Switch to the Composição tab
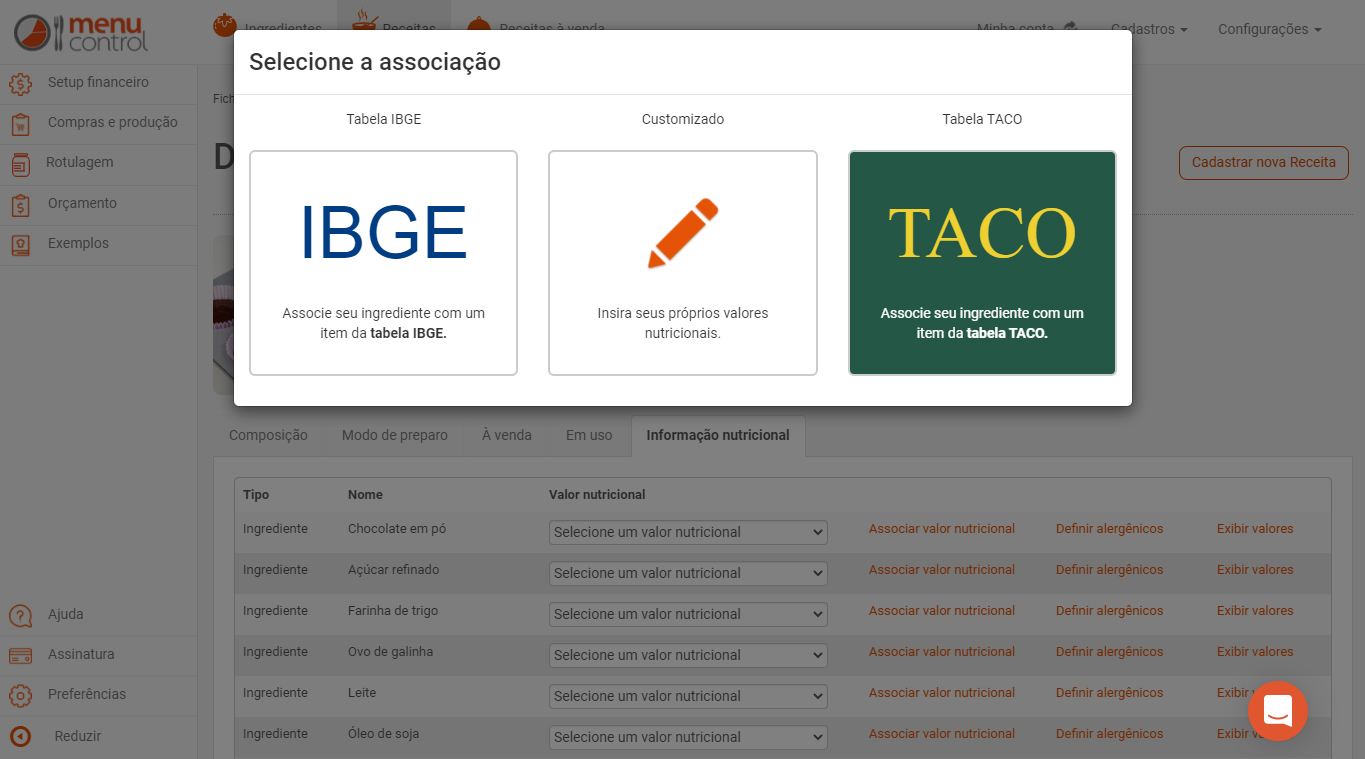1365x759 pixels. (x=268, y=436)
